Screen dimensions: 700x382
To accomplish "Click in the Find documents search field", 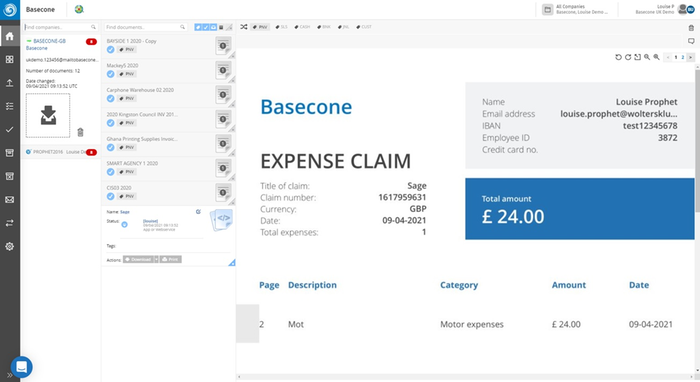I will click(x=145, y=27).
